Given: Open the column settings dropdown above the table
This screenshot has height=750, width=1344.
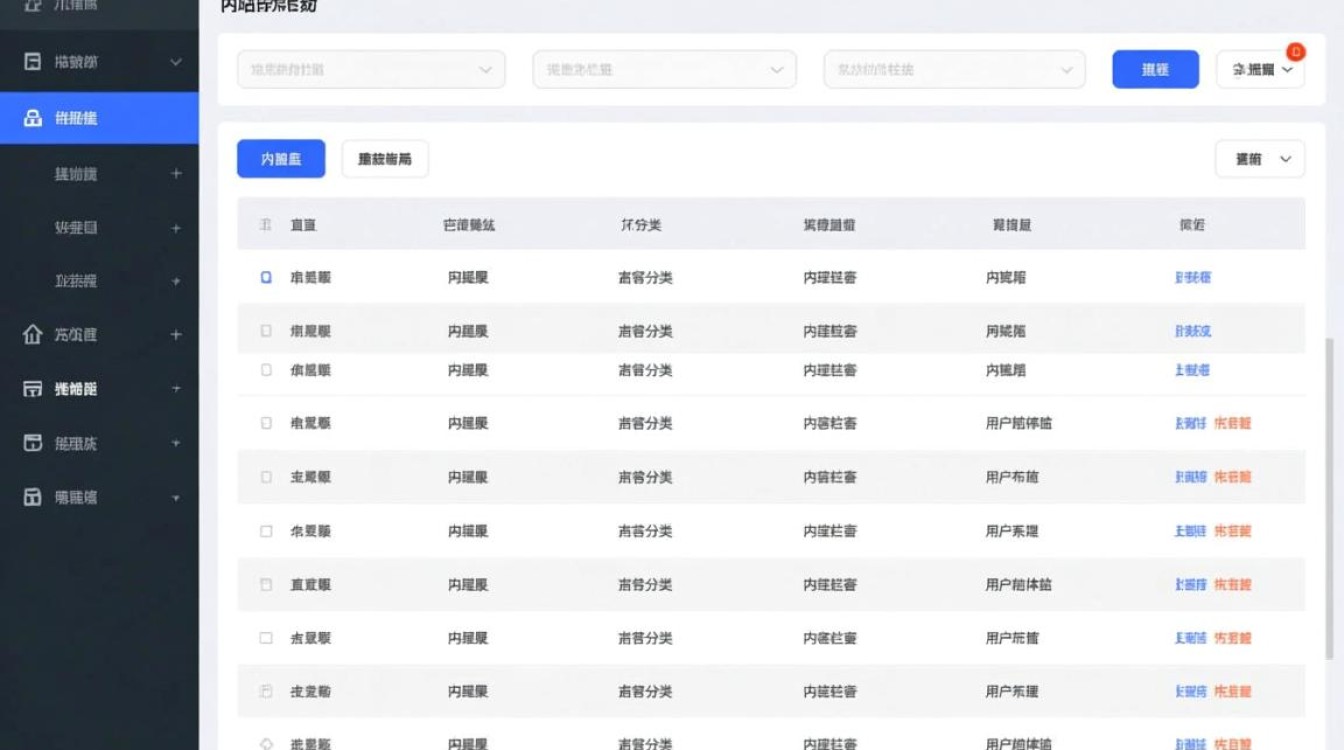Looking at the screenshot, I should click(x=1260, y=158).
